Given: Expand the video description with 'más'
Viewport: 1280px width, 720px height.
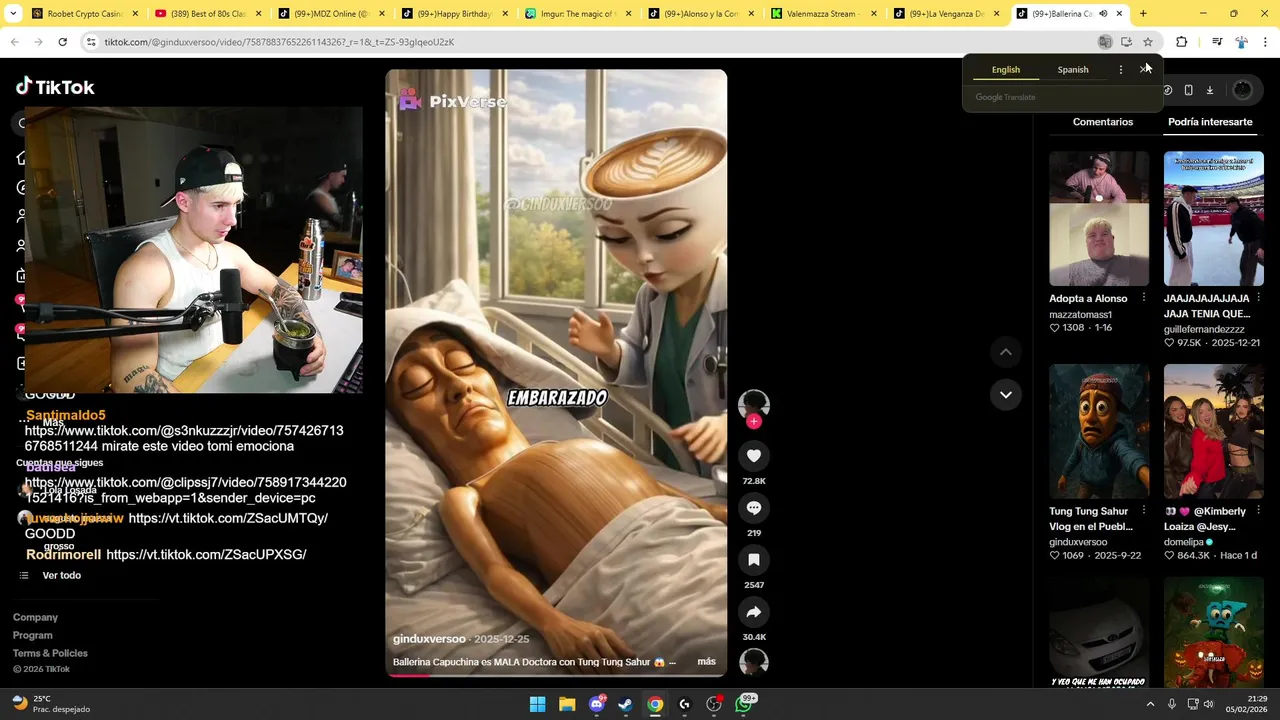Looking at the screenshot, I should click(706, 662).
